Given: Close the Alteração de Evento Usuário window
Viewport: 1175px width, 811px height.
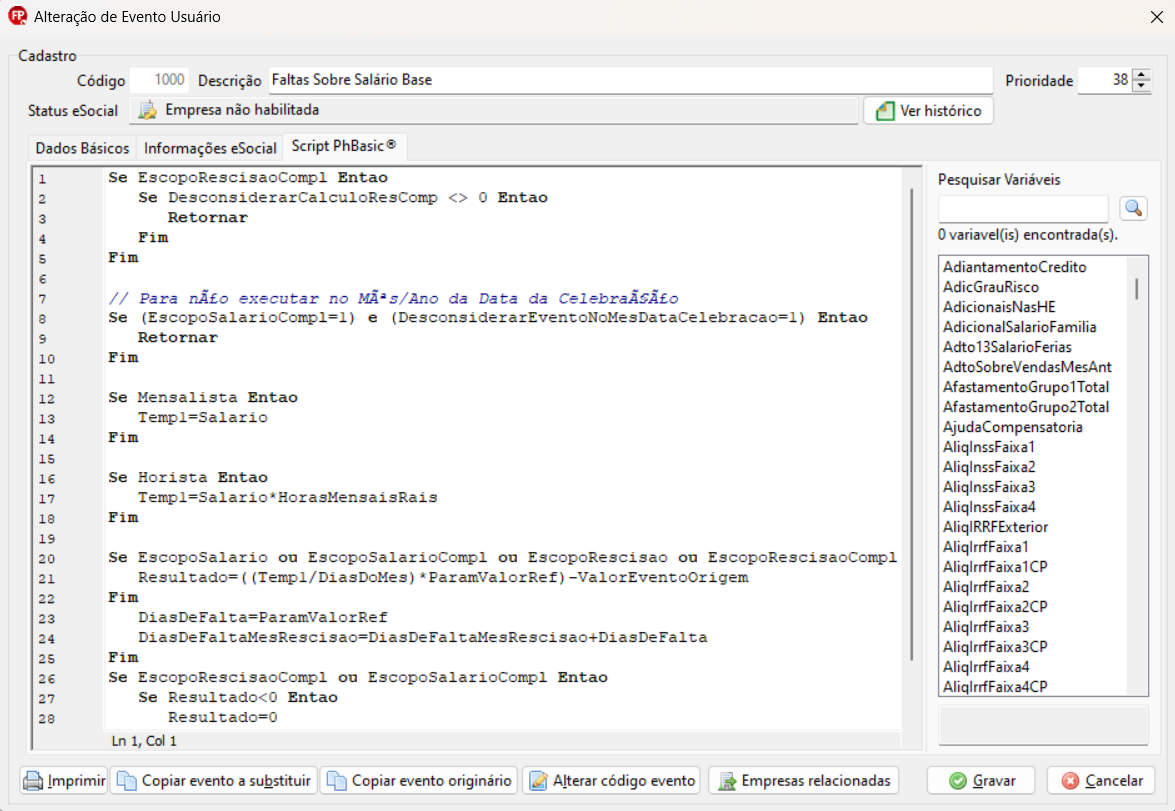Looking at the screenshot, I should pos(1156,16).
